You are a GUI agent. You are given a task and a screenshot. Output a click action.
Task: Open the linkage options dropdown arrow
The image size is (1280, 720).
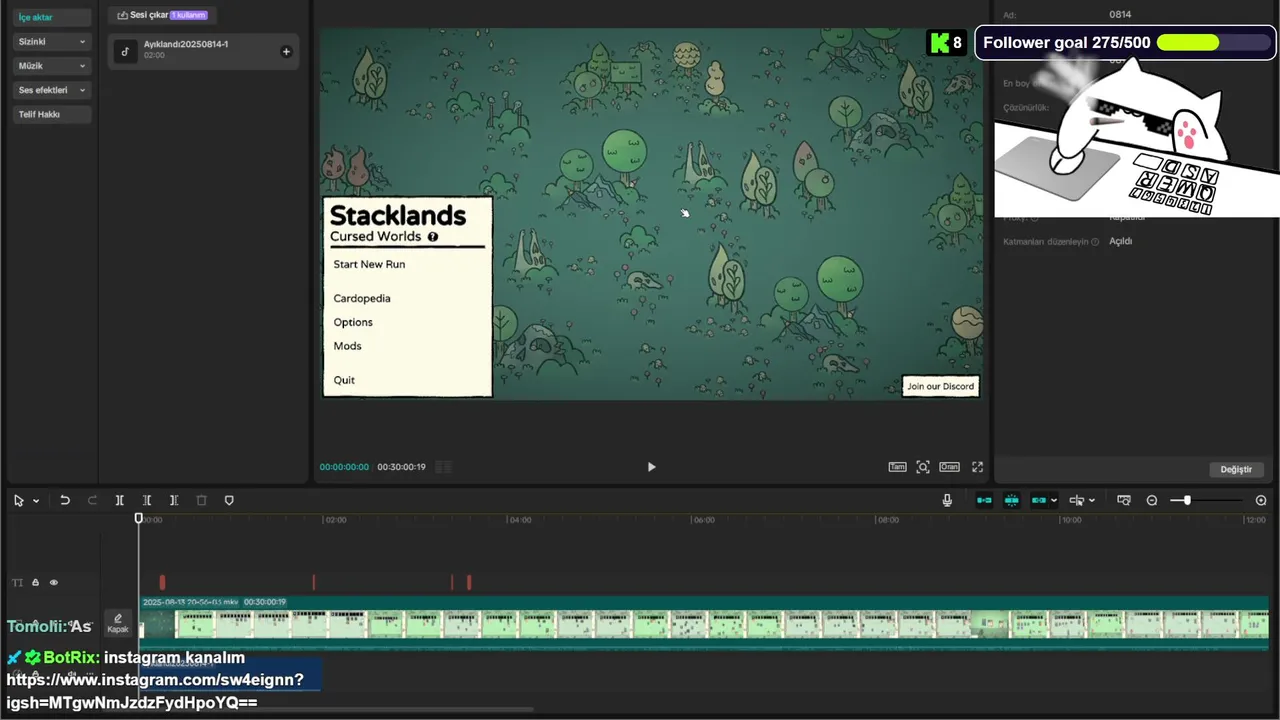pos(1054,501)
